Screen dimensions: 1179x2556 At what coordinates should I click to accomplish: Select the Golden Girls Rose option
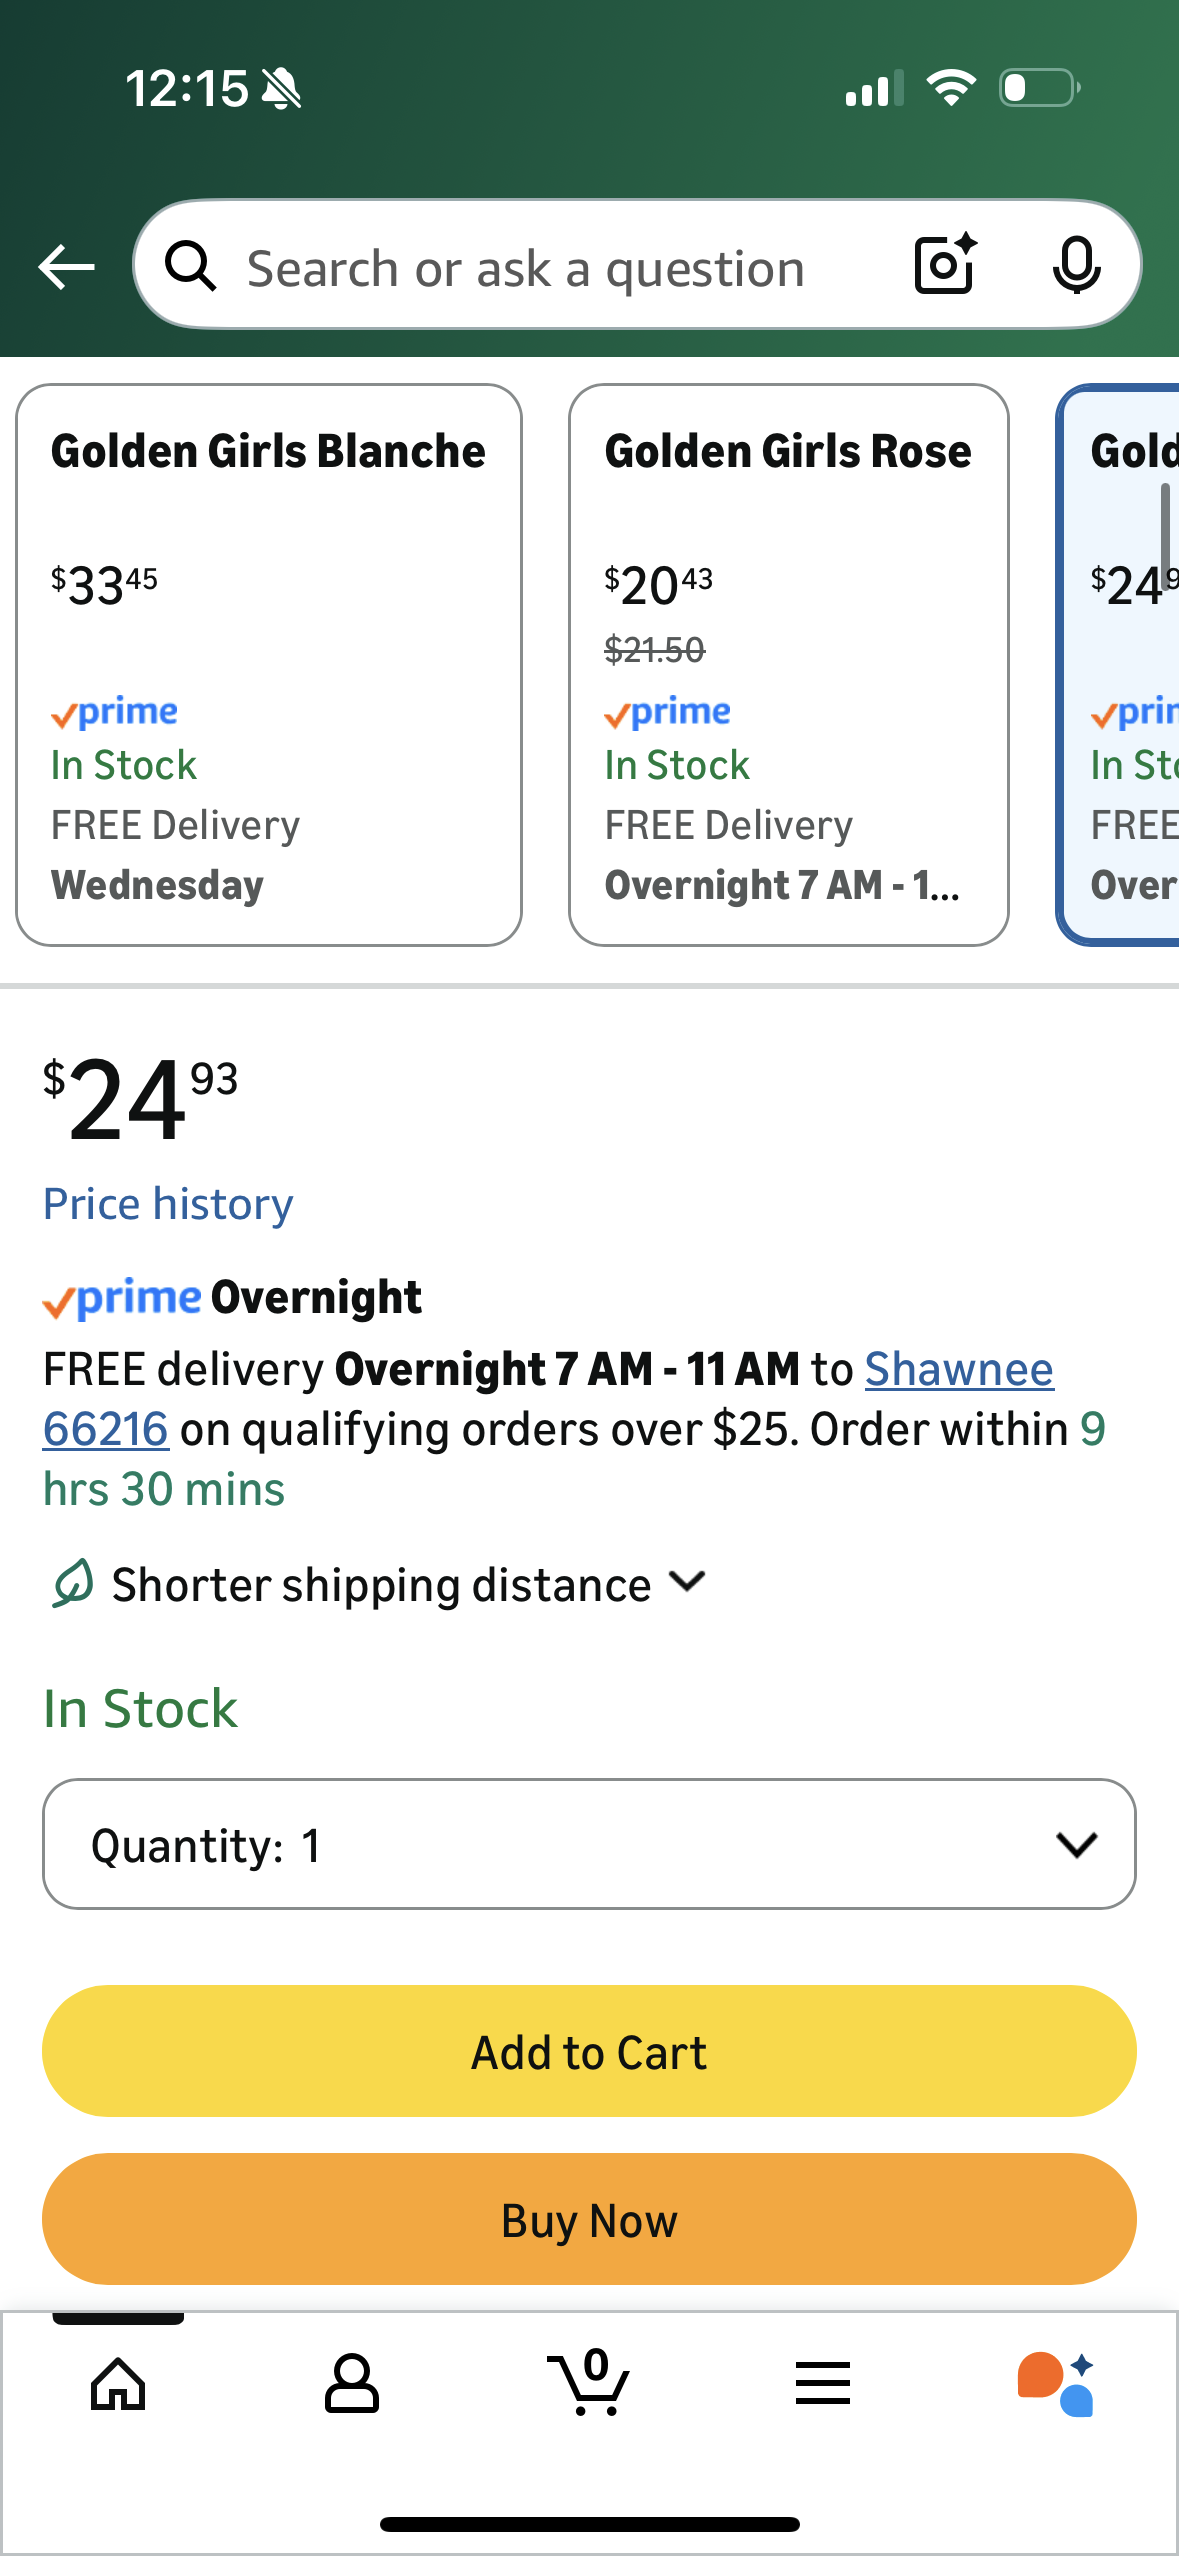point(788,665)
